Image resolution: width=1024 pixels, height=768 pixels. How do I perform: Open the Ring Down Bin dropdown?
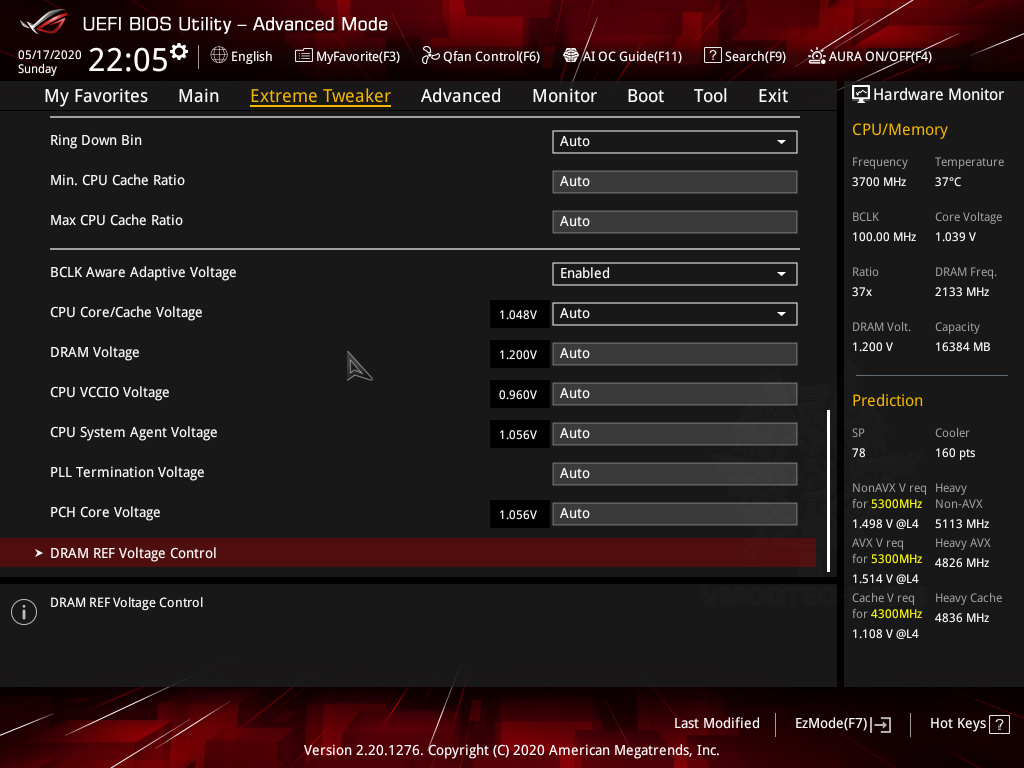(674, 141)
